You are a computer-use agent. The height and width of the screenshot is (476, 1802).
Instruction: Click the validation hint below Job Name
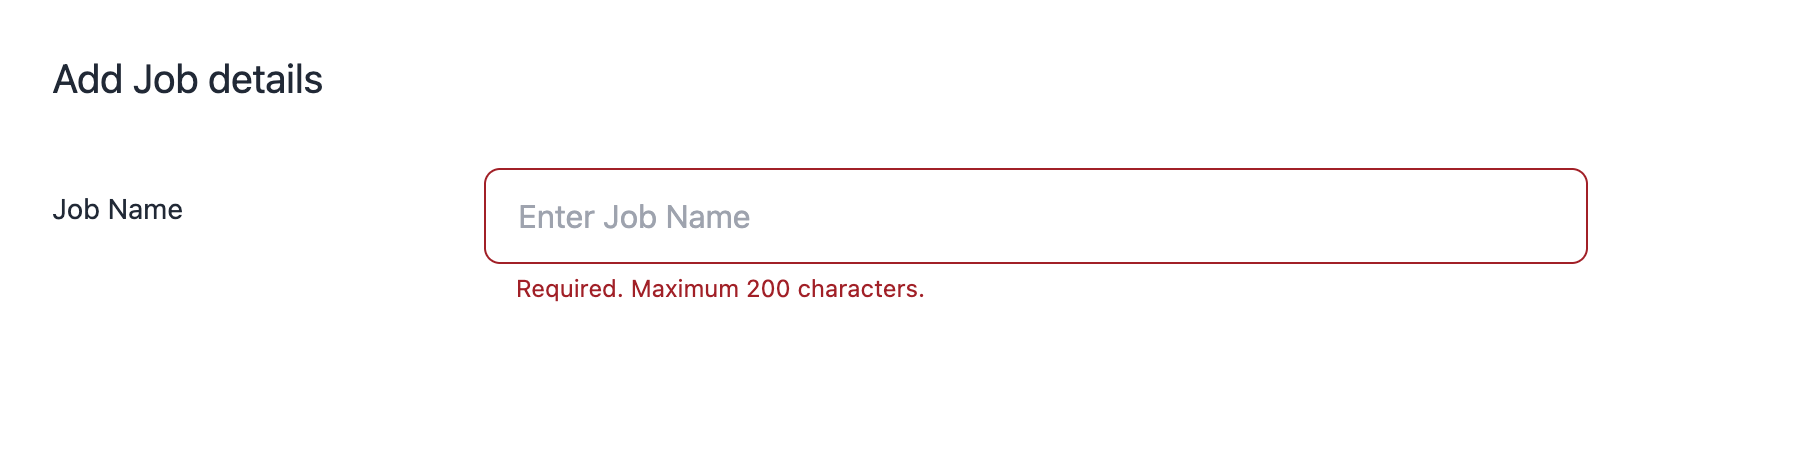point(720,289)
